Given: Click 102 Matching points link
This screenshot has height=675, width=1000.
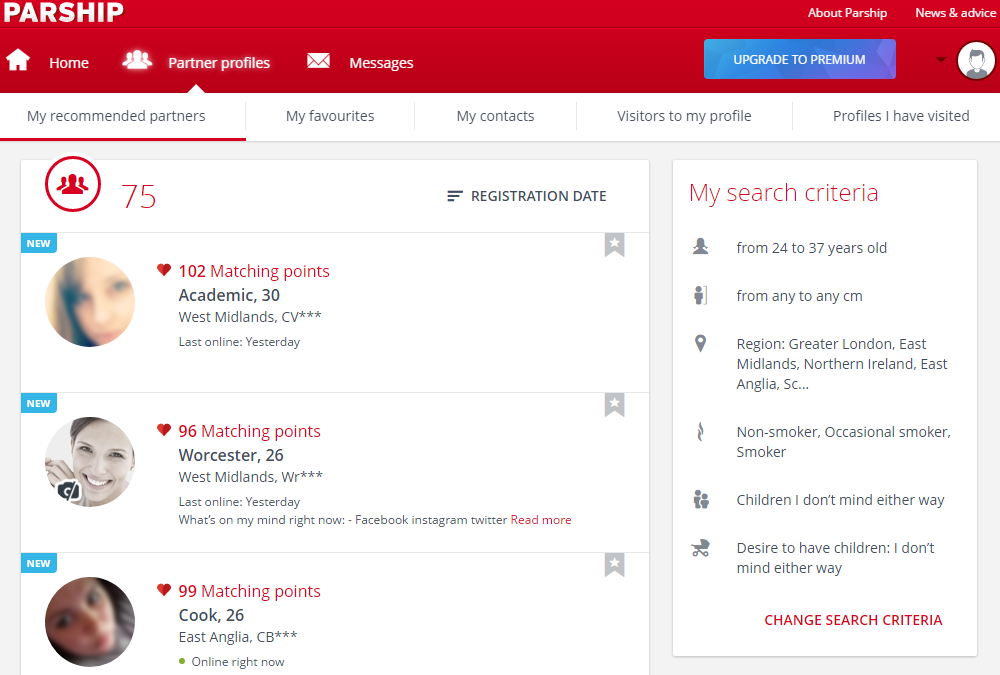Looking at the screenshot, I should pyautogui.click(x=254, y=271).
